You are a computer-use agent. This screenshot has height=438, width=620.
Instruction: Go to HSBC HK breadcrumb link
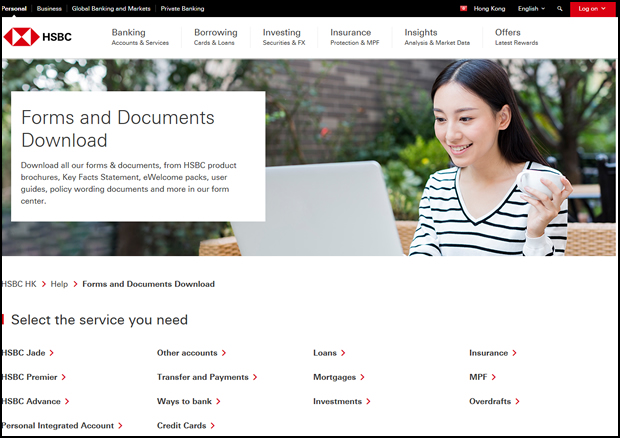(19, 284)
